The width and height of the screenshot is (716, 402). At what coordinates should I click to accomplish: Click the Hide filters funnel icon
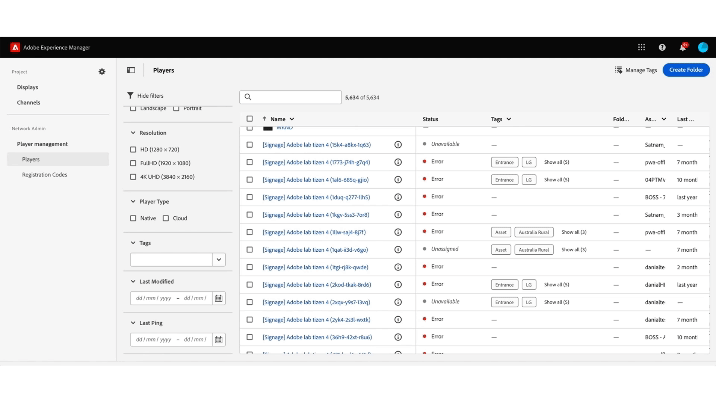(x=130, y=95)
